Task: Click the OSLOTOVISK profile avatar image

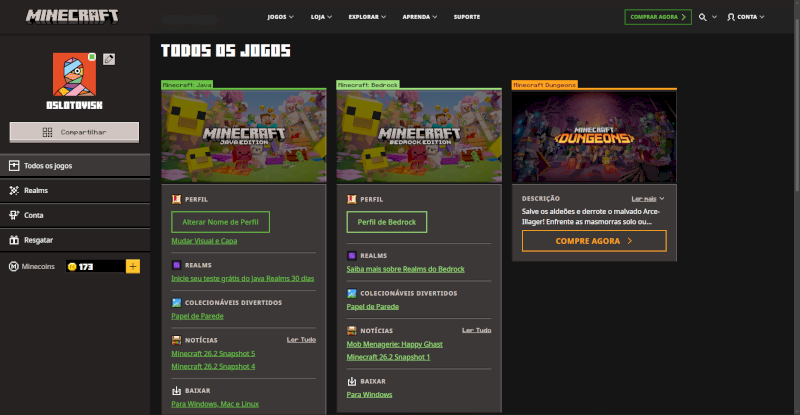Action: (74, 75)
